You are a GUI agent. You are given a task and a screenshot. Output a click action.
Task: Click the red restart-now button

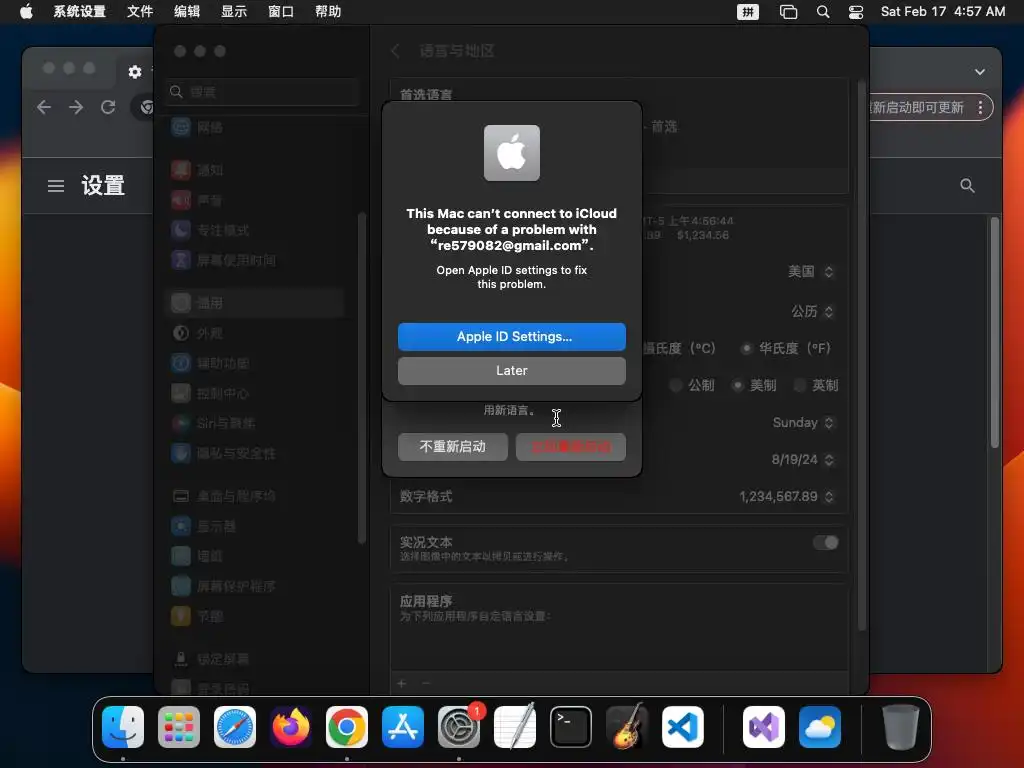point(571,447)
